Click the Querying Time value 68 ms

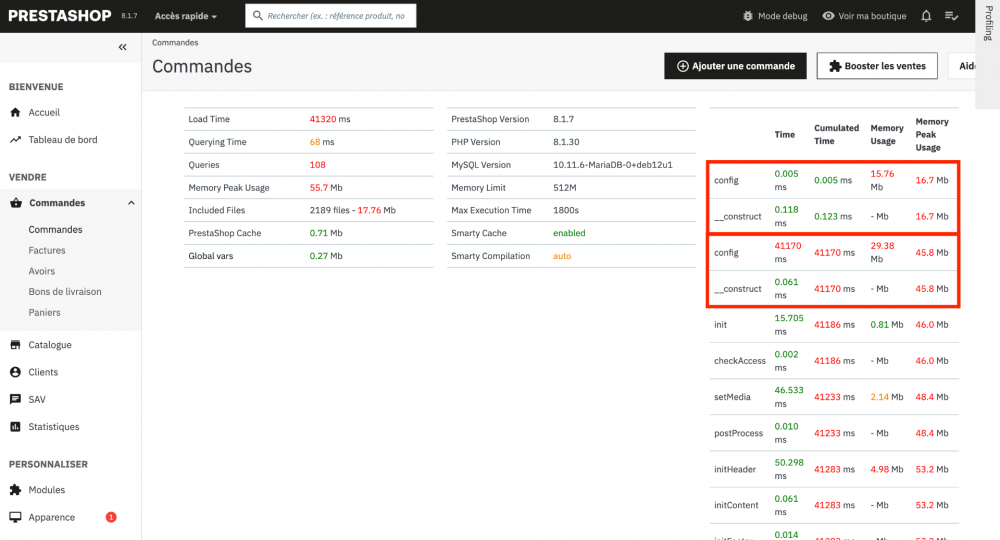321,142
